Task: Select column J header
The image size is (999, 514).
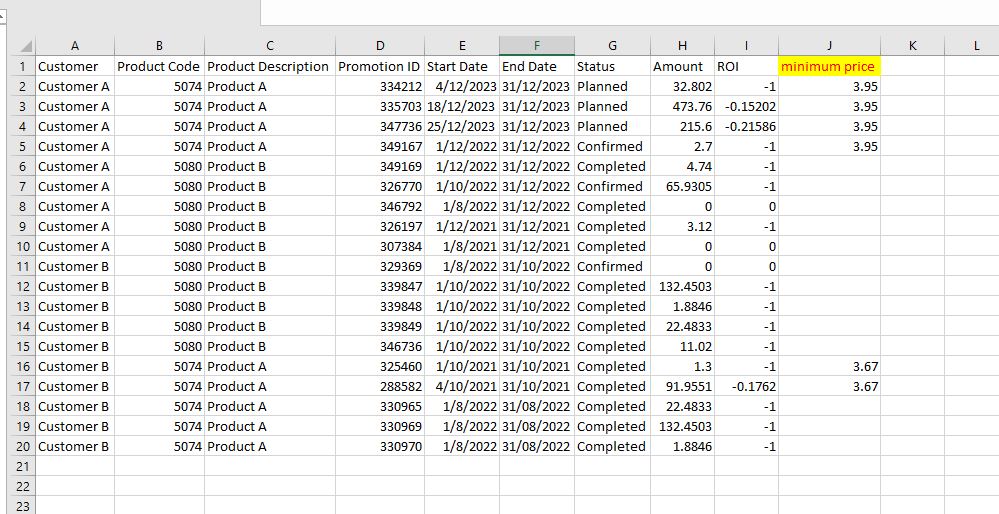Action: pyautogui.click(x=828, y=46)
